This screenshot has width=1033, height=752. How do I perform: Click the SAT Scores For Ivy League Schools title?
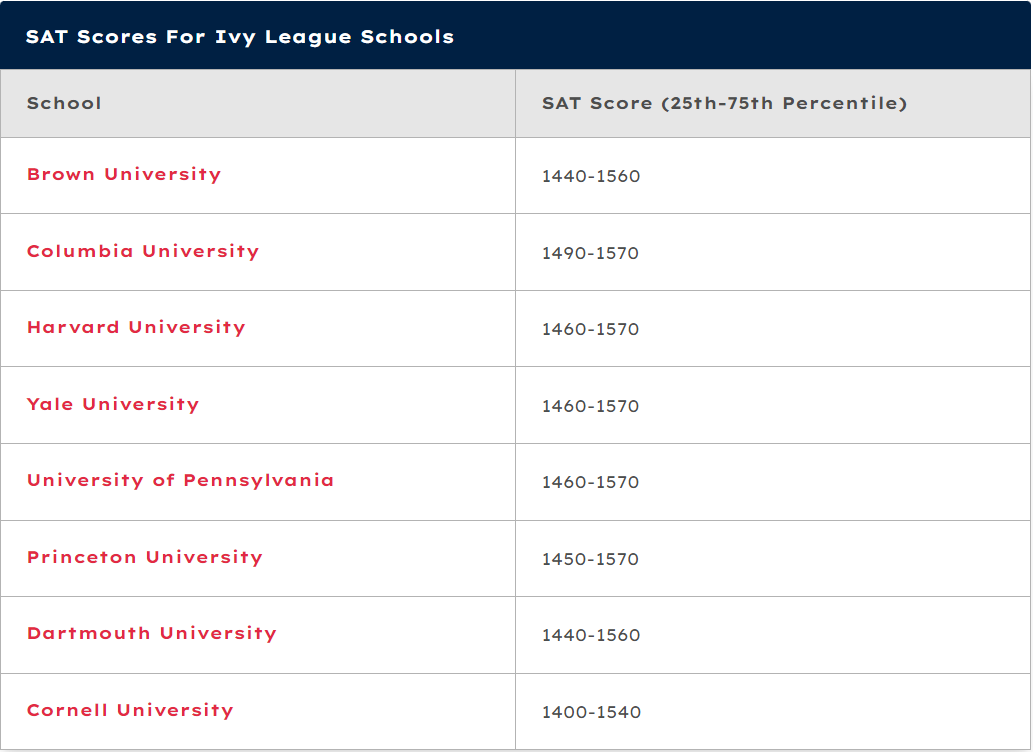click(x=240, y=36)
